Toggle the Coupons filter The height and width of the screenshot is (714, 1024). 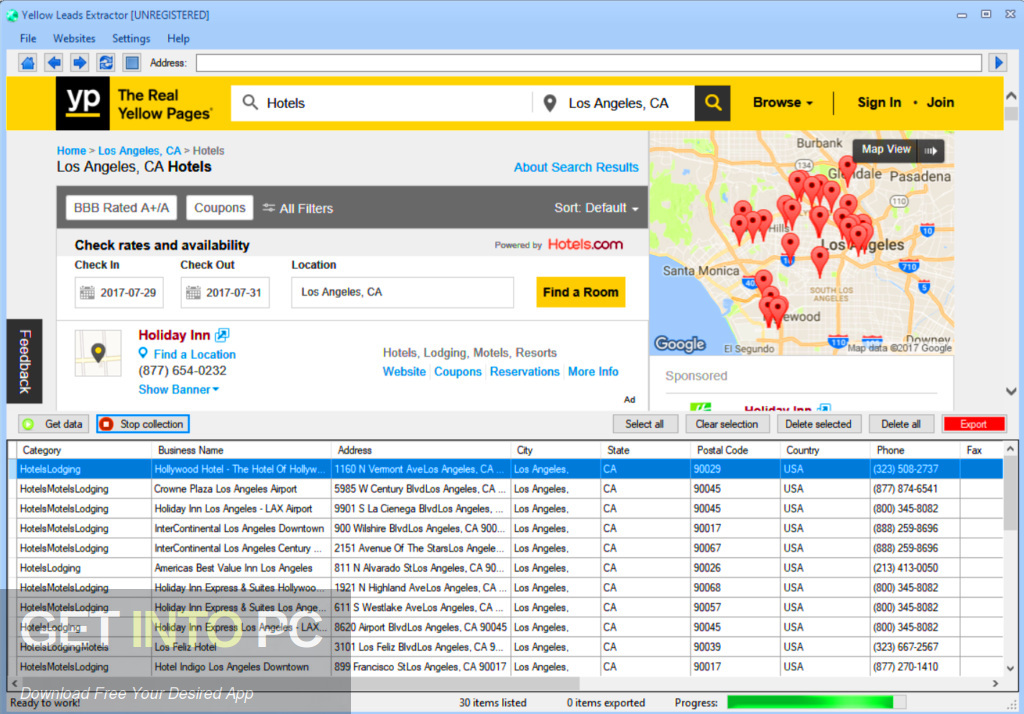tap(219, 208)
